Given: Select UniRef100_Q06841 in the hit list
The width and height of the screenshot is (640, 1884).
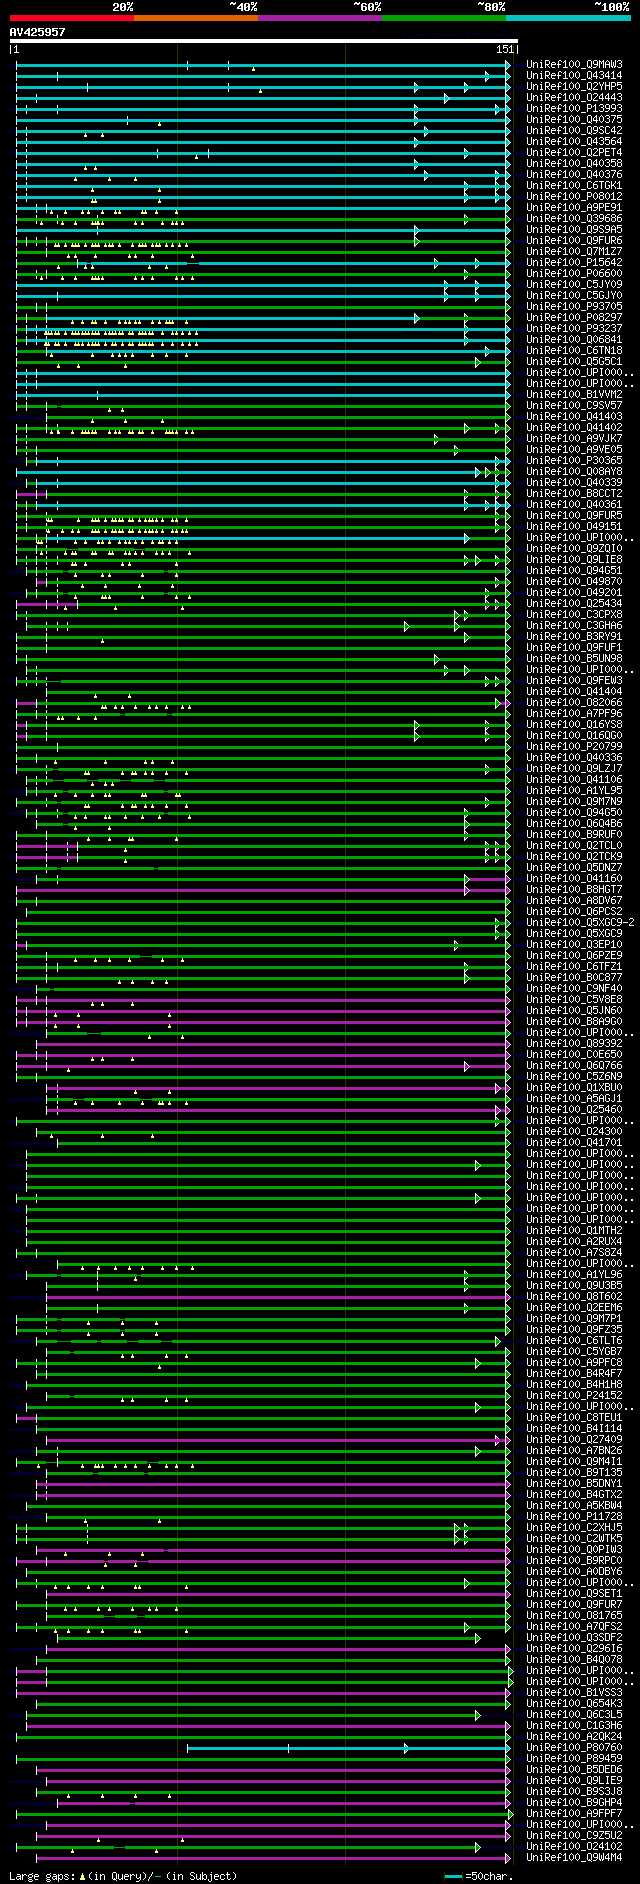Looking at the screenshot, I should click(574, 339).
